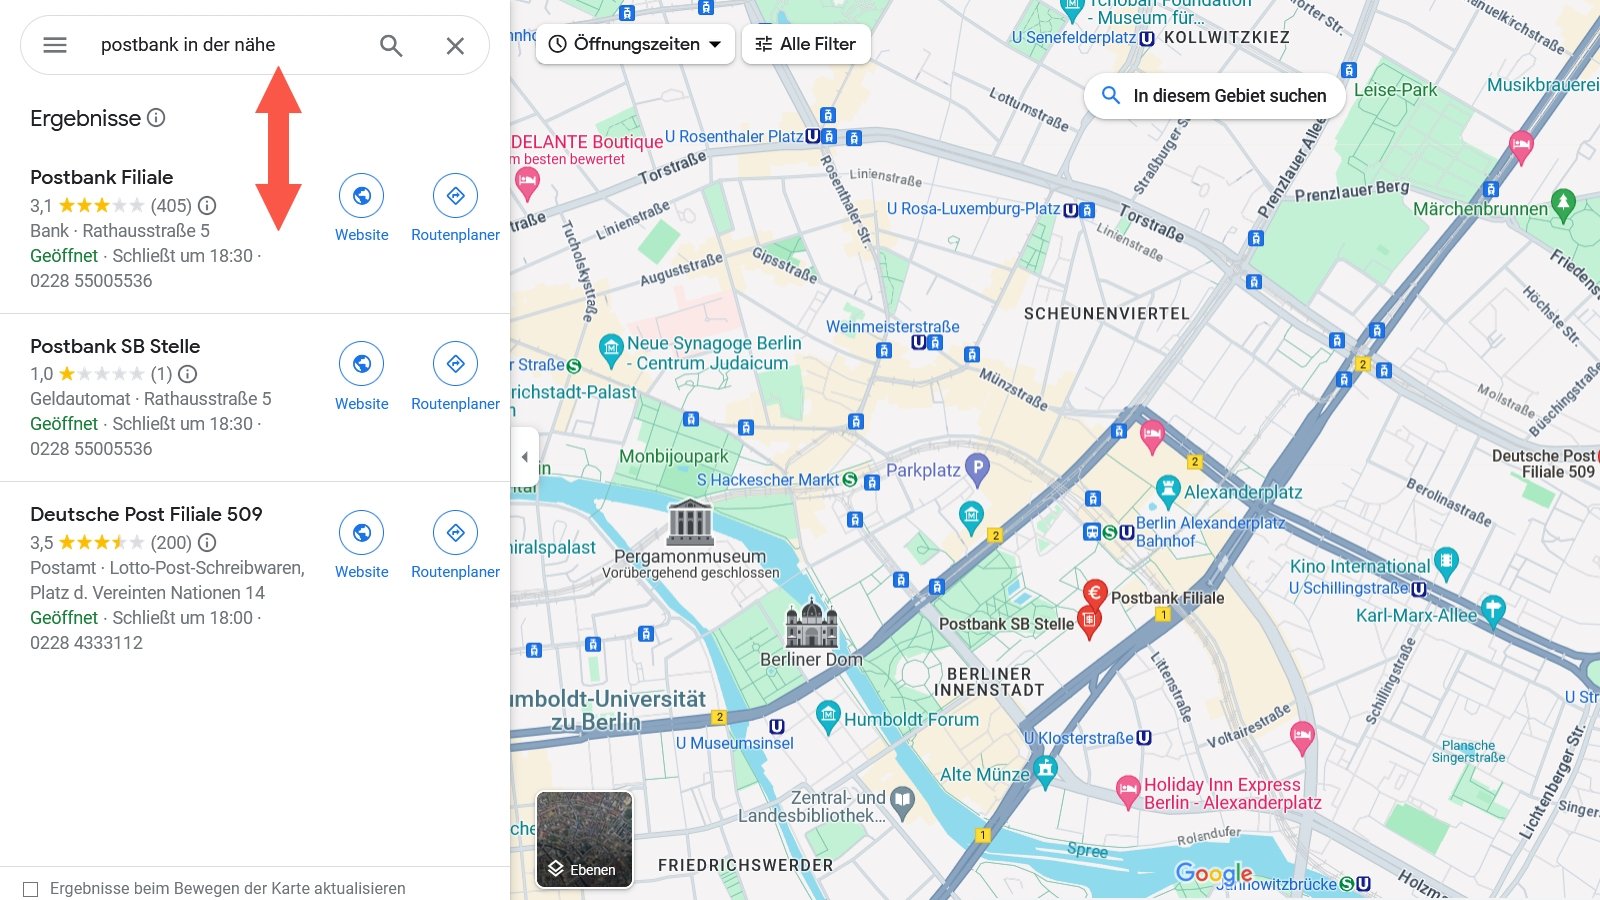
Task: Click the Postbank Filiale euro map pin
Action: [1094, 594]
